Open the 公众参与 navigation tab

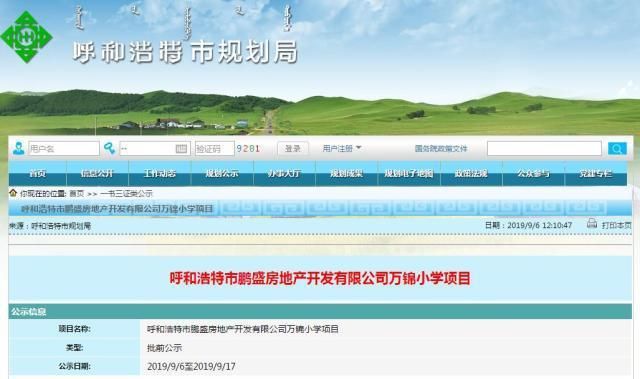pos(533,173)
